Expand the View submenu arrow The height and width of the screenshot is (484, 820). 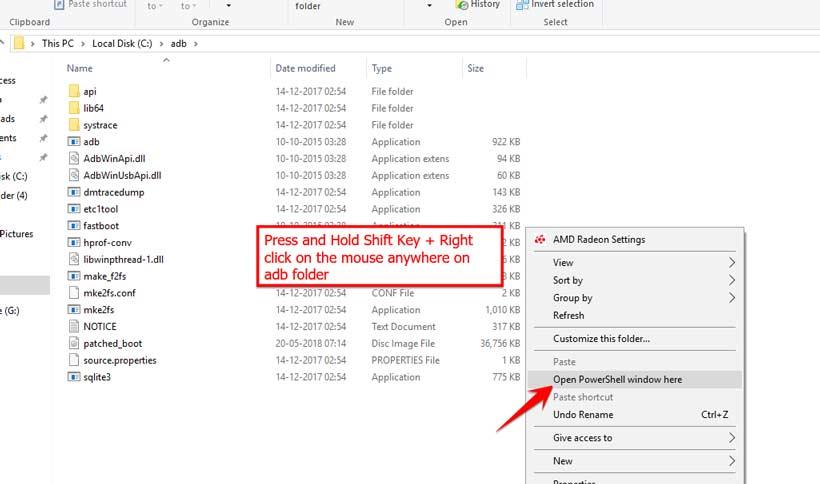coord(731,263)
